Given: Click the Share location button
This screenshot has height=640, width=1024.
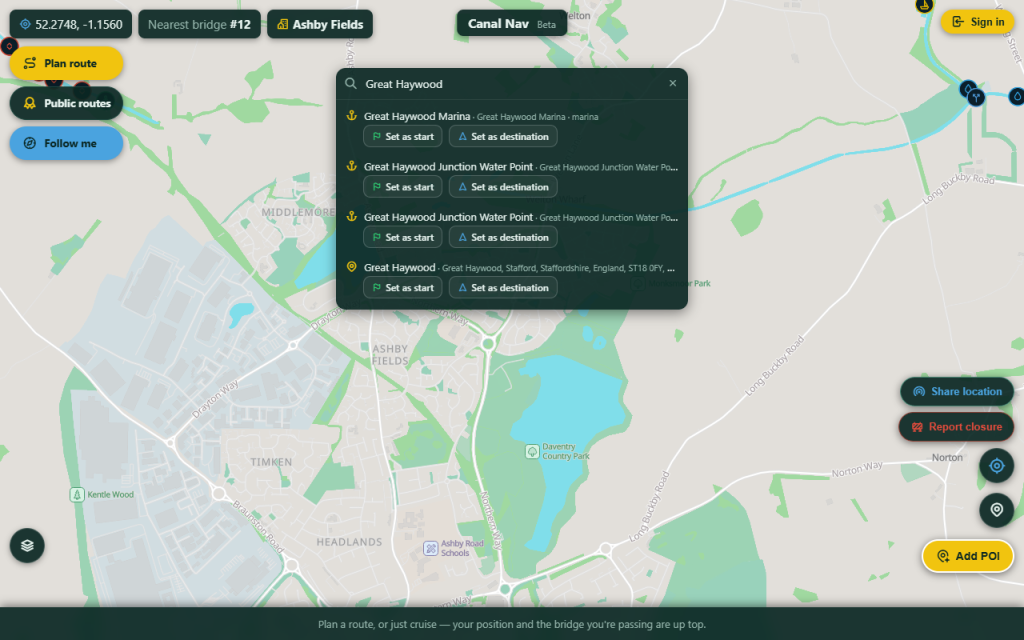Looking at the screenshot, I should (957, 391).
